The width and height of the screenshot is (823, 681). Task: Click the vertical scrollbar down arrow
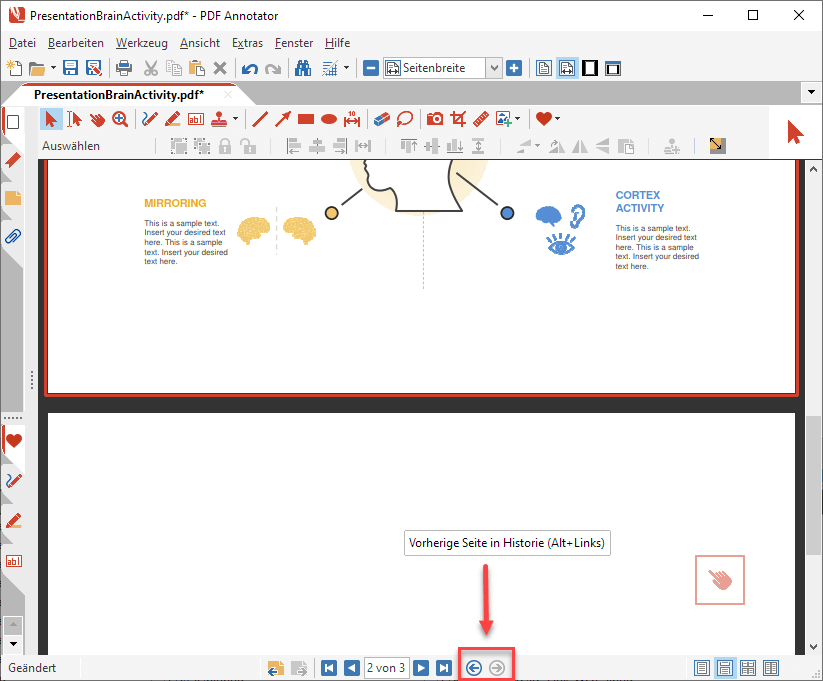814,647
